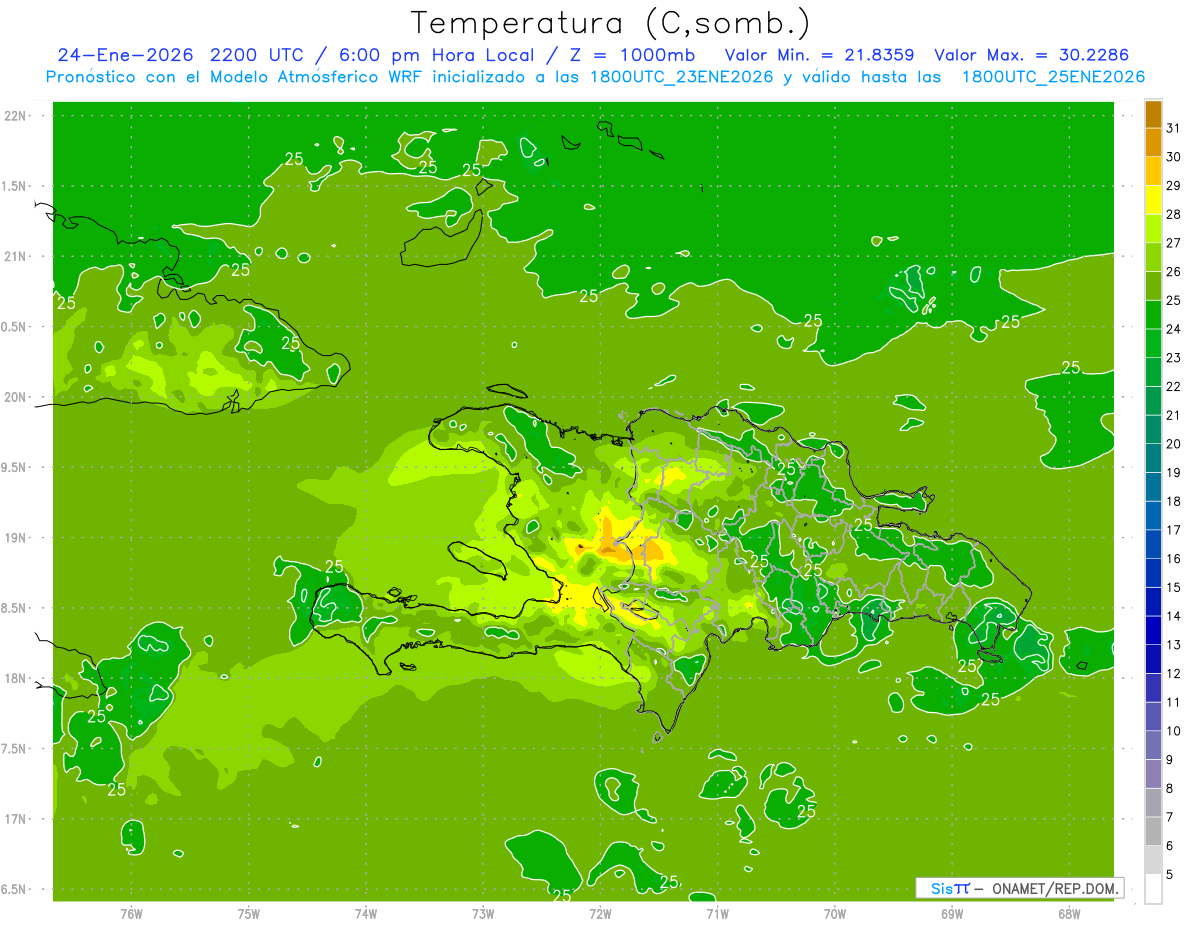Image resolution: width=1200 pixels, height=927 pixels.
Task: Click the '74W' longitude label
Action: point(366,913)
